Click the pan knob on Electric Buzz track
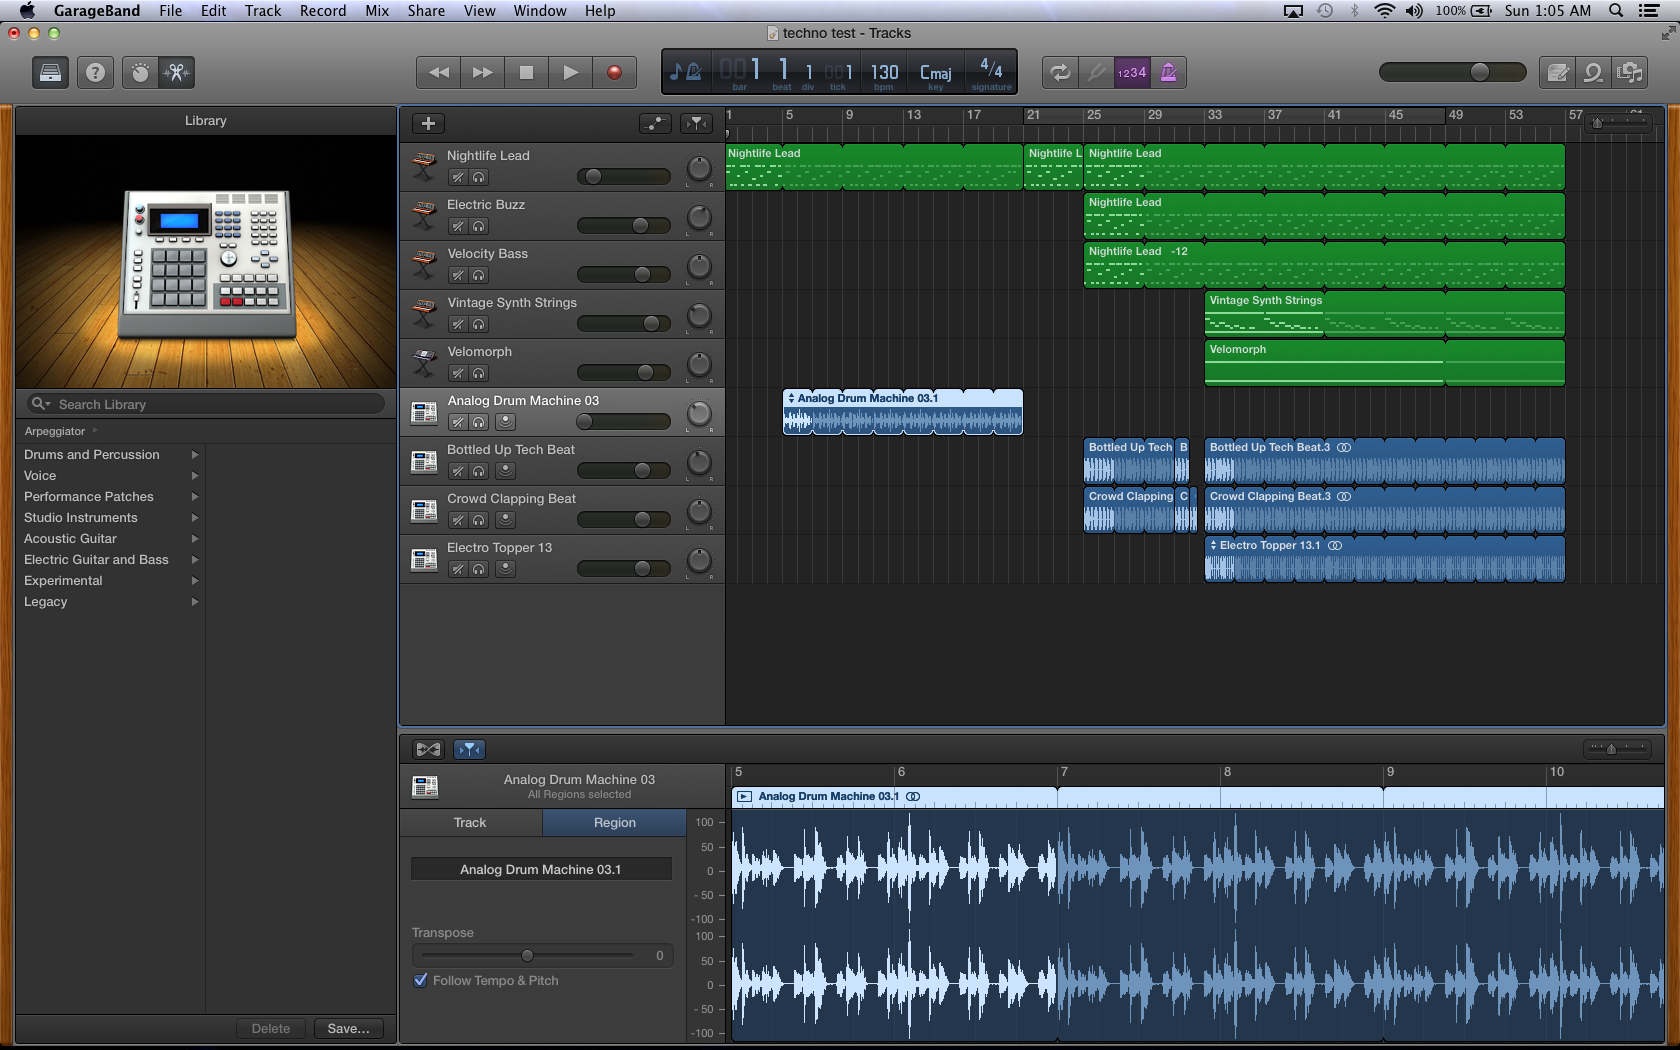The height and width of the screenshot is (1050, 1680). point(699,218)
